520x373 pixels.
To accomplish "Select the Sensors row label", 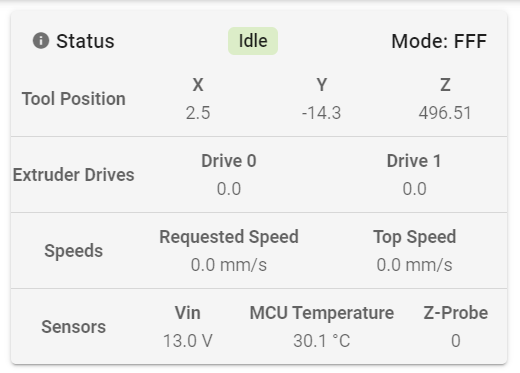I will (74, 327).
